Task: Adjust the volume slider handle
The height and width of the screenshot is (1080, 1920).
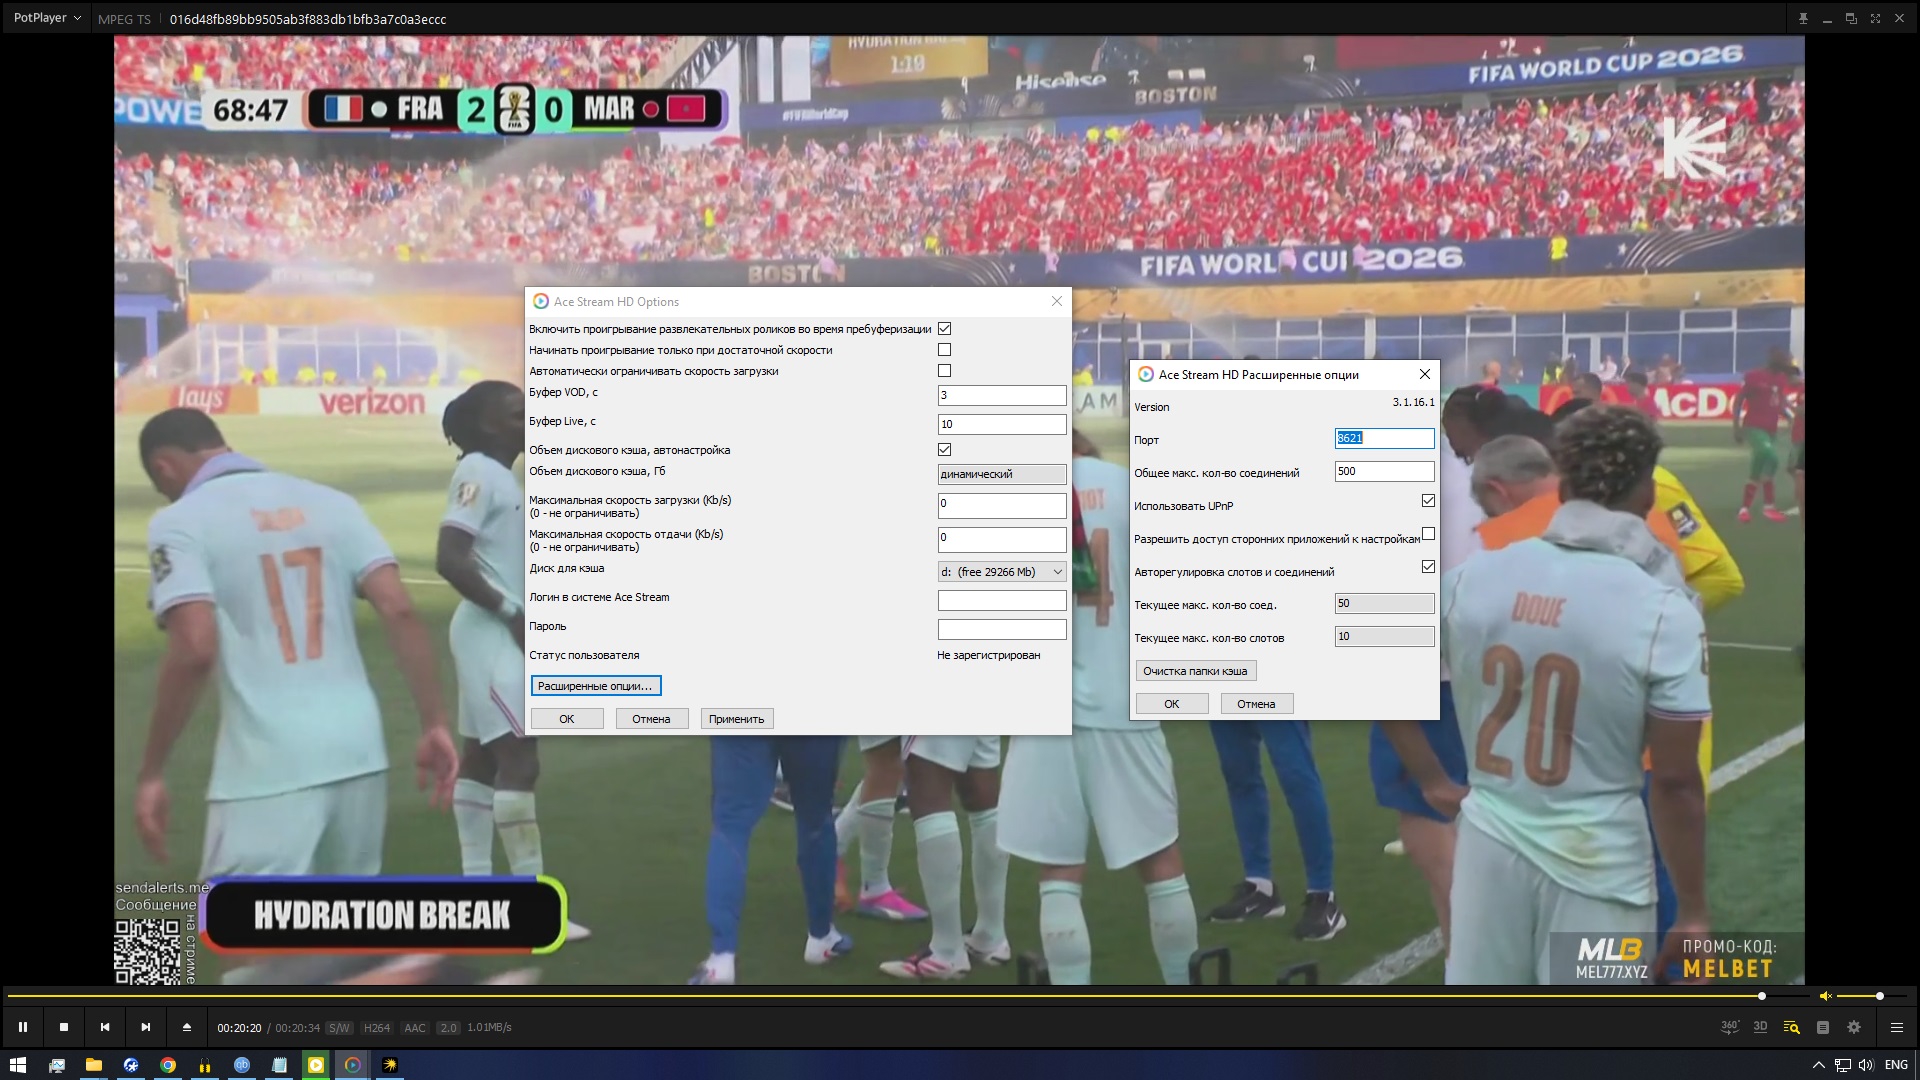Action: pyautogui.click(x=1880, y=996)
